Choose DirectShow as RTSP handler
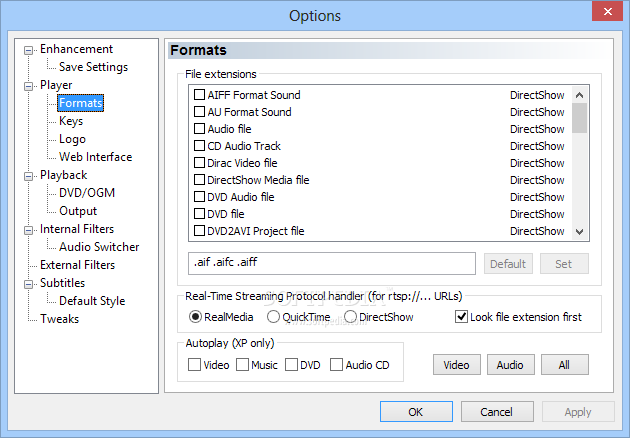This screenshot has height=438, width=630. click(x=350, y=317)
